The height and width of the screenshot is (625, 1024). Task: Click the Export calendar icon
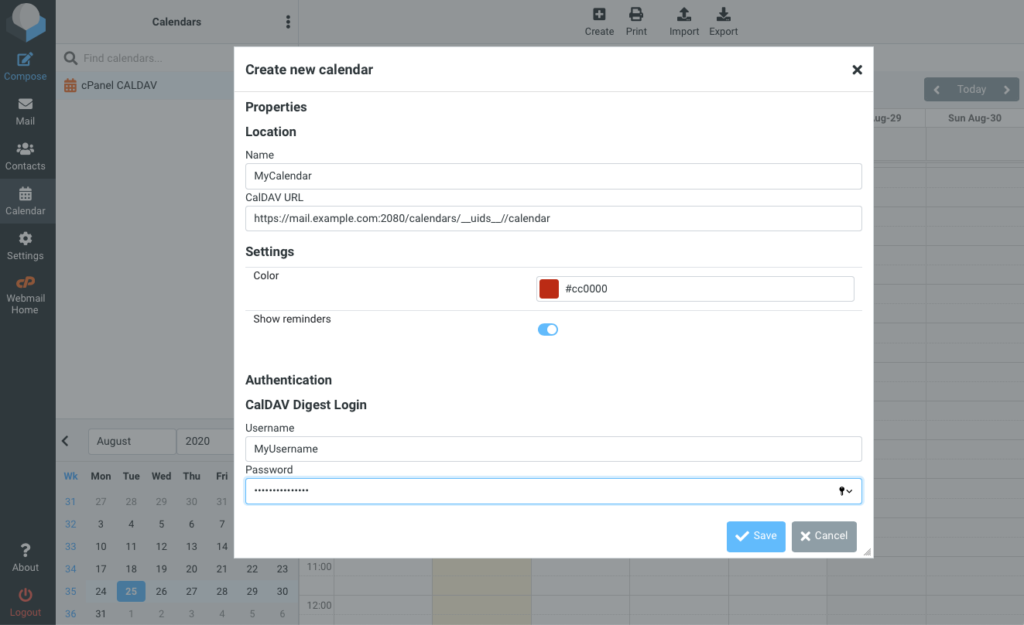point(723,15)
